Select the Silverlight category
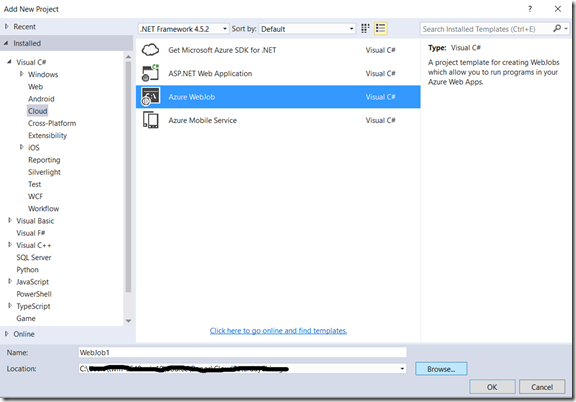This screenshot has height=402, width=576. click(44, 172)
